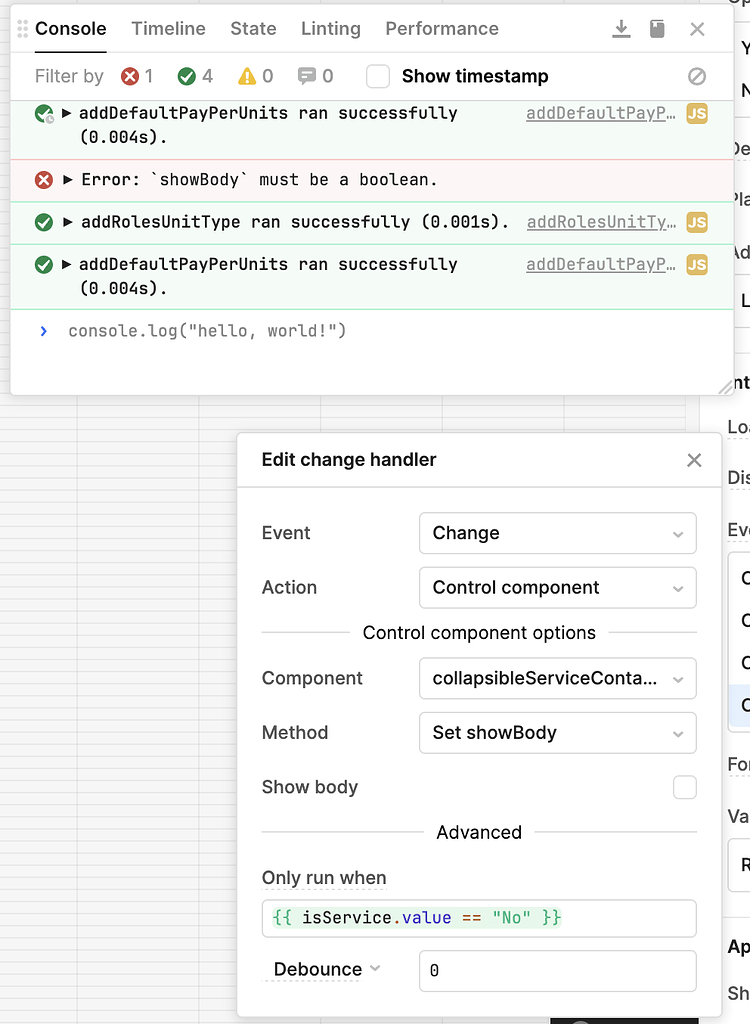Filter console by errors
750x1024 pixels.
click(130, 76)
